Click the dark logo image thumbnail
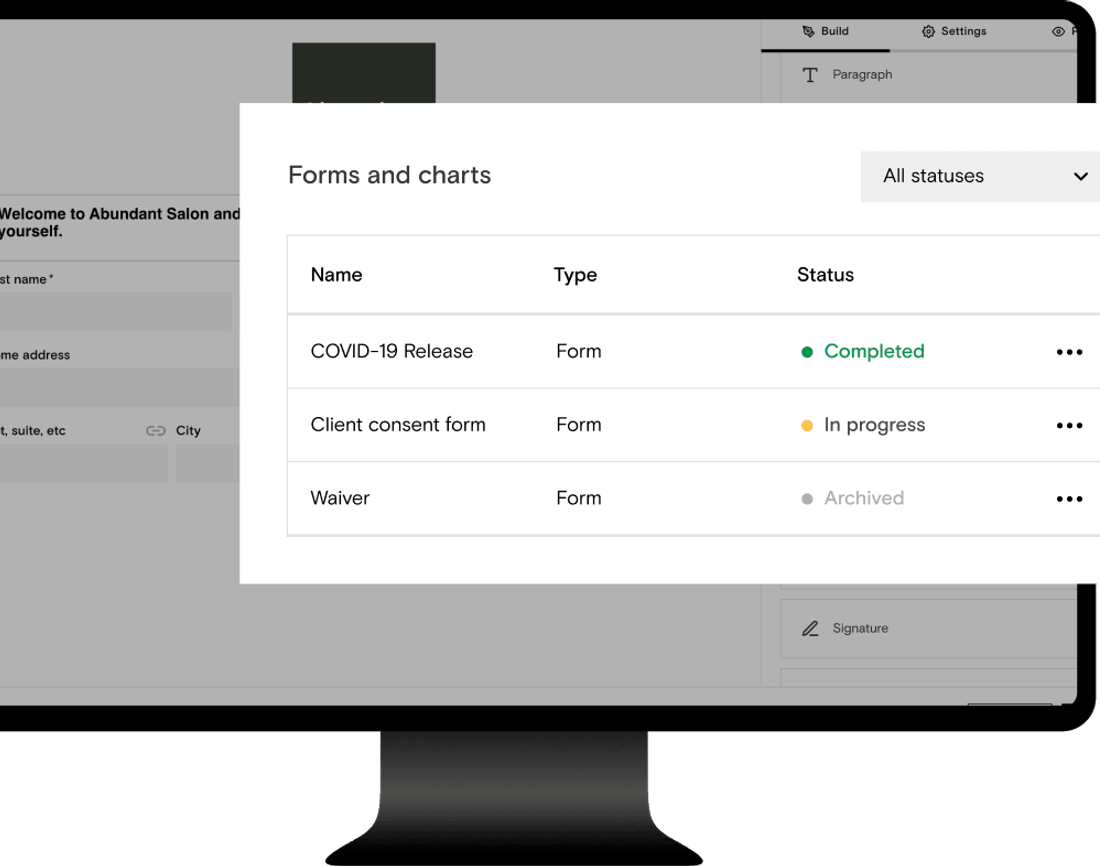The image size is (1100, 866). click(x=363, y=73)
